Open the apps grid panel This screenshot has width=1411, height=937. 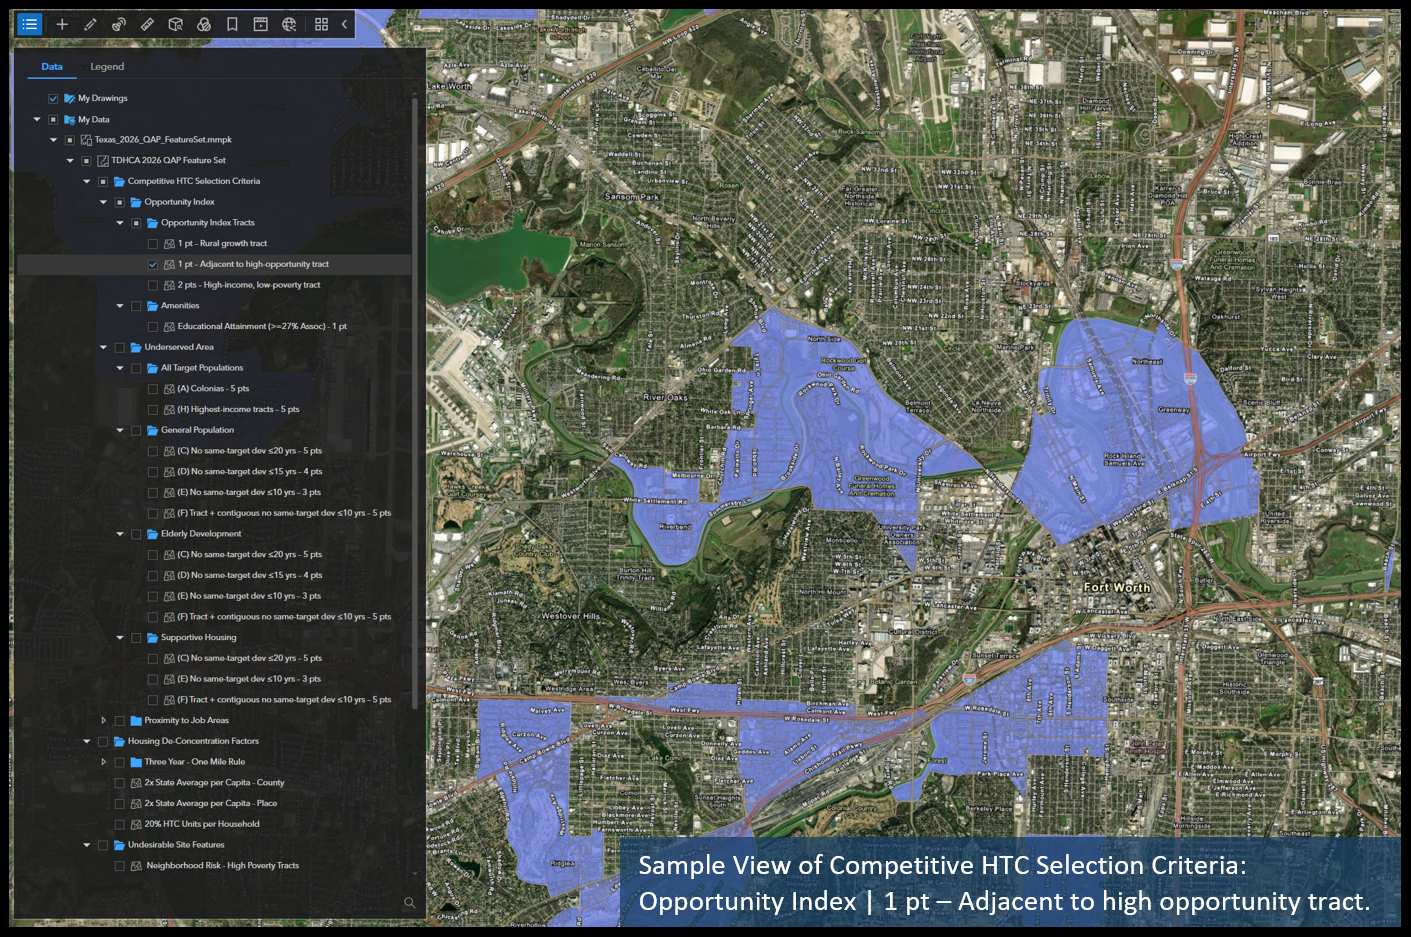coord(322,23)
